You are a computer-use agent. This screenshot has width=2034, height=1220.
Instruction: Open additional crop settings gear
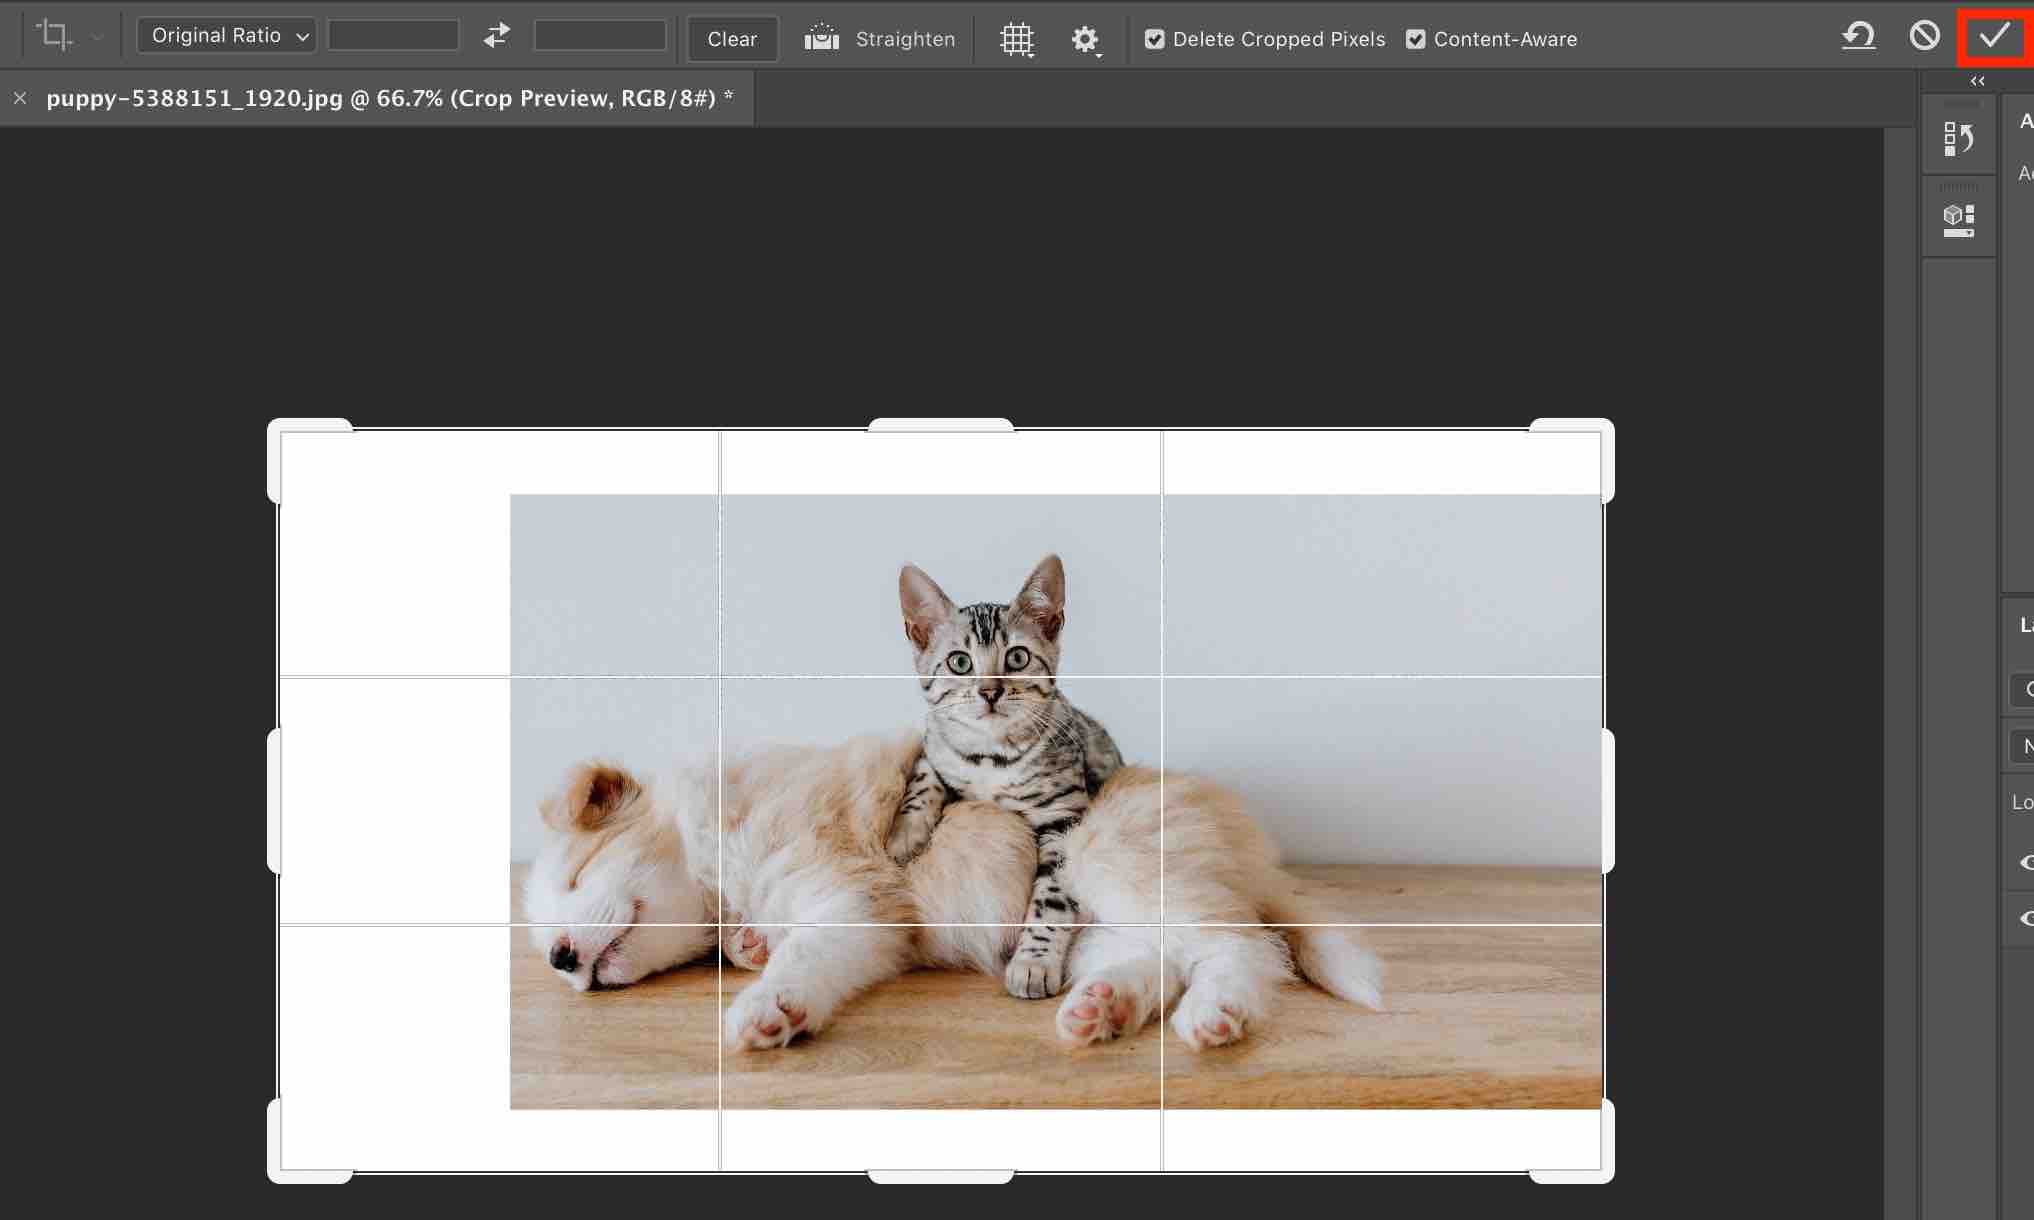tap(1085, 39)
